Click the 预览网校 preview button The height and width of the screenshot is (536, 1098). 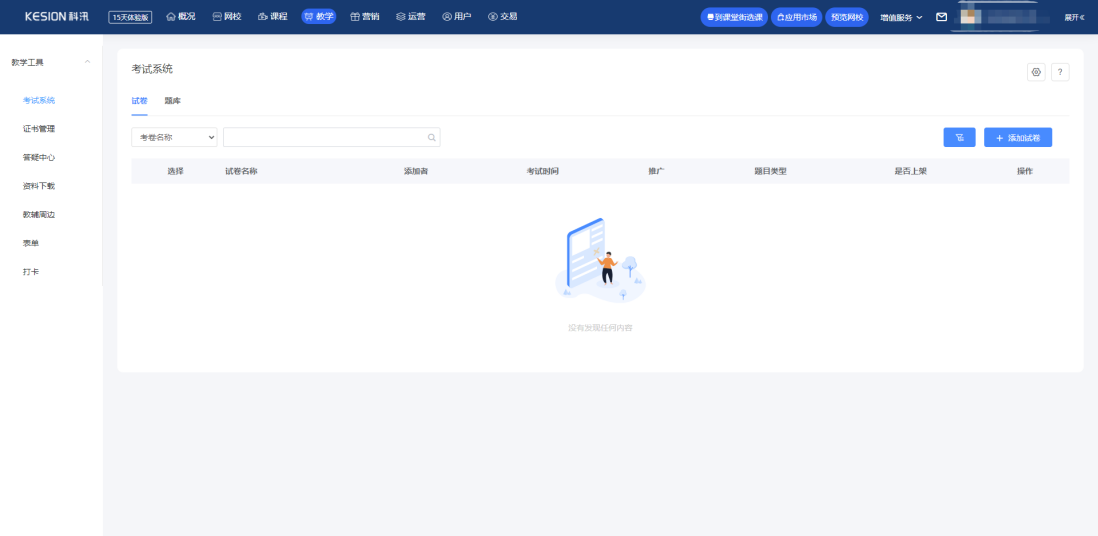click(x=847, y=17)
